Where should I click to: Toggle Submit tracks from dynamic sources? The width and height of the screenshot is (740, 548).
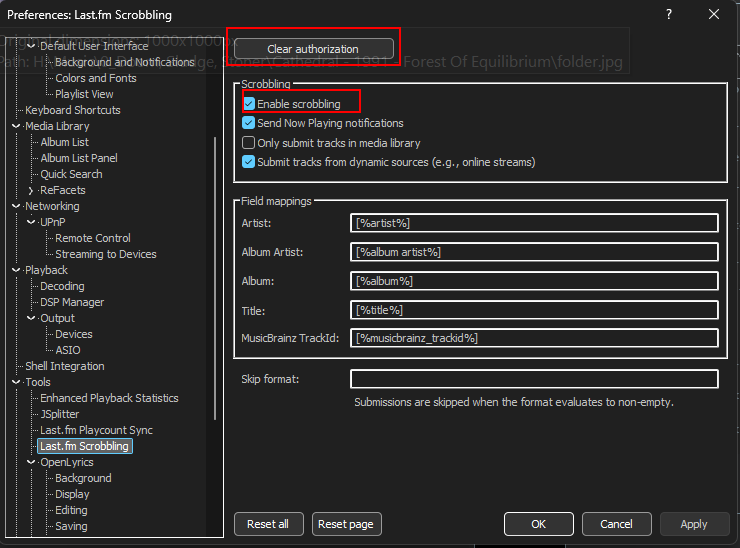(x=249, y=161)
